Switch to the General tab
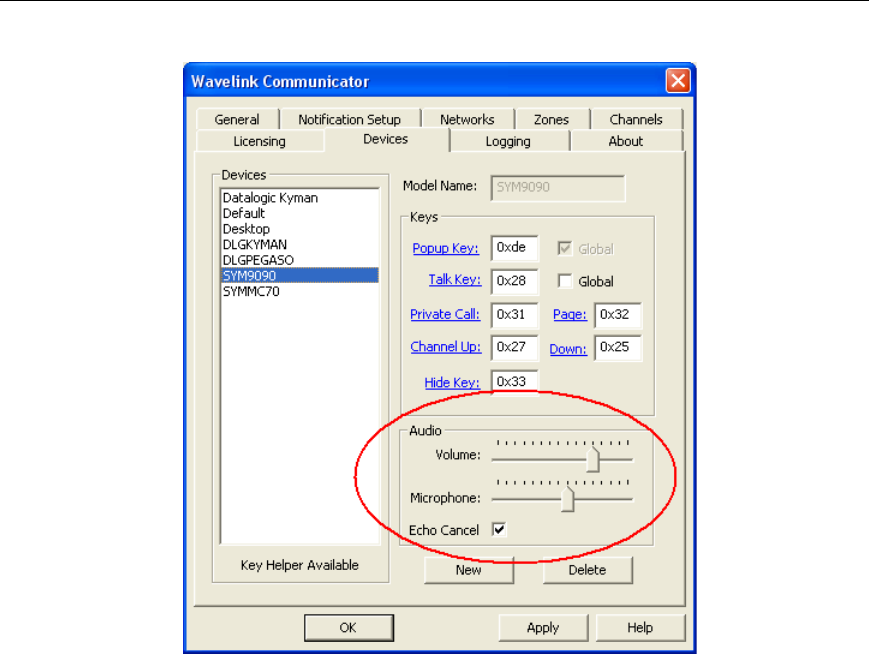Screen dimensions: 869x654 pyautogui.click(x=237, y=120)
